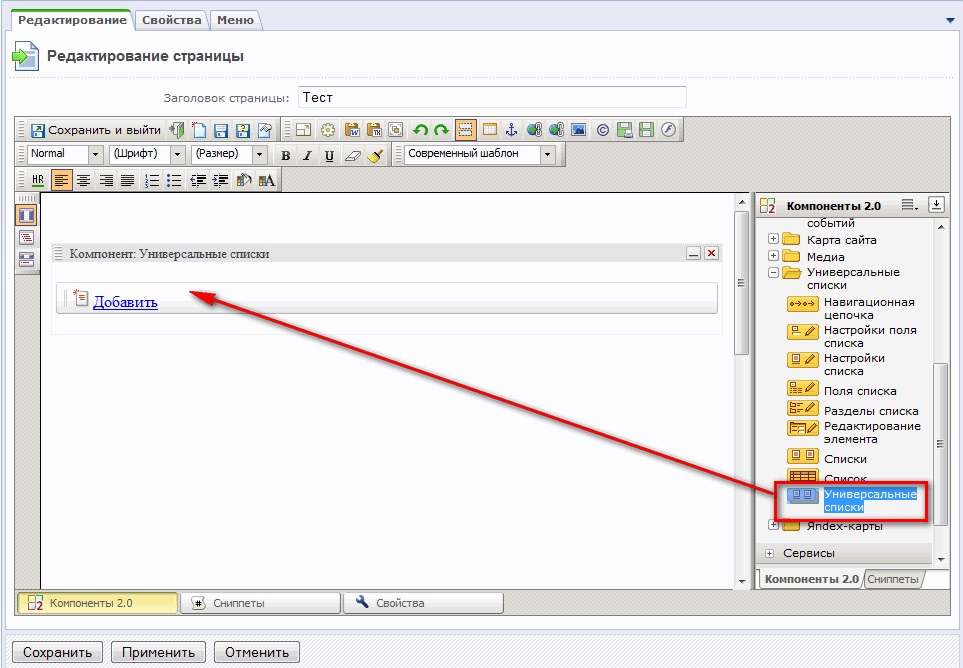
Task: Justify the text alignment
Action: (127, 181)
